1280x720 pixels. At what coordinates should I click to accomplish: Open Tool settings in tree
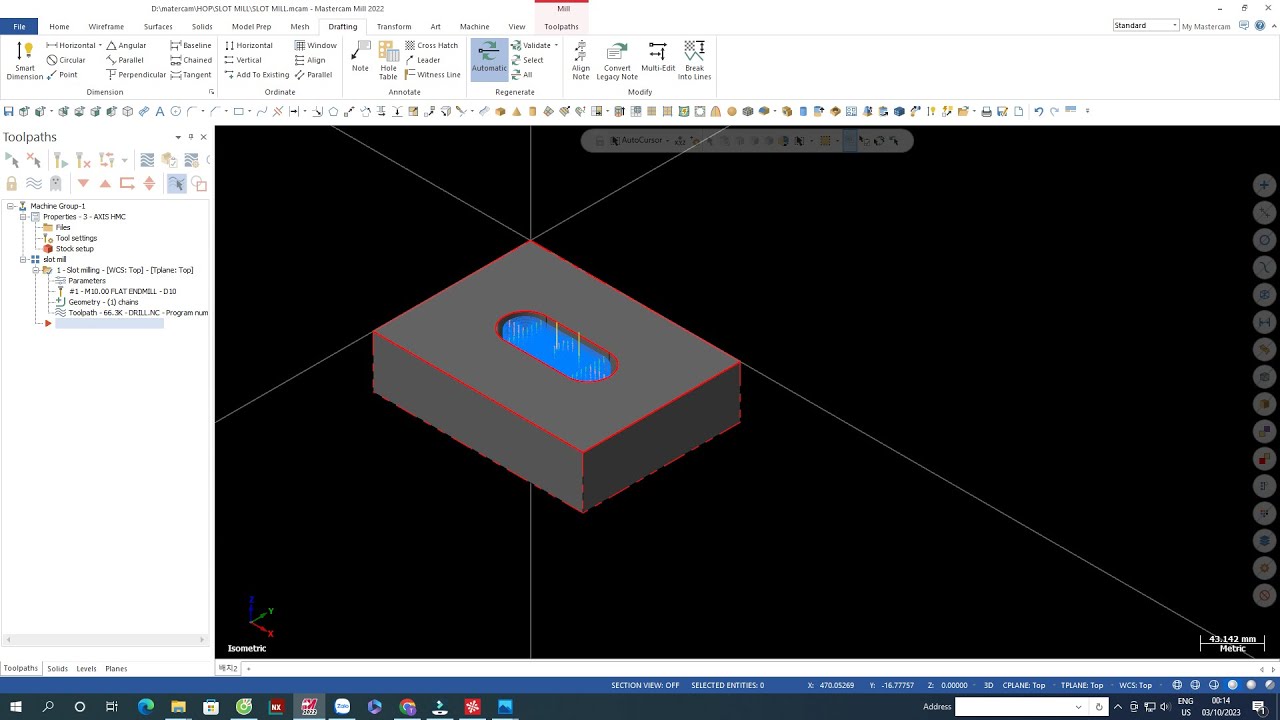[76, 238]
